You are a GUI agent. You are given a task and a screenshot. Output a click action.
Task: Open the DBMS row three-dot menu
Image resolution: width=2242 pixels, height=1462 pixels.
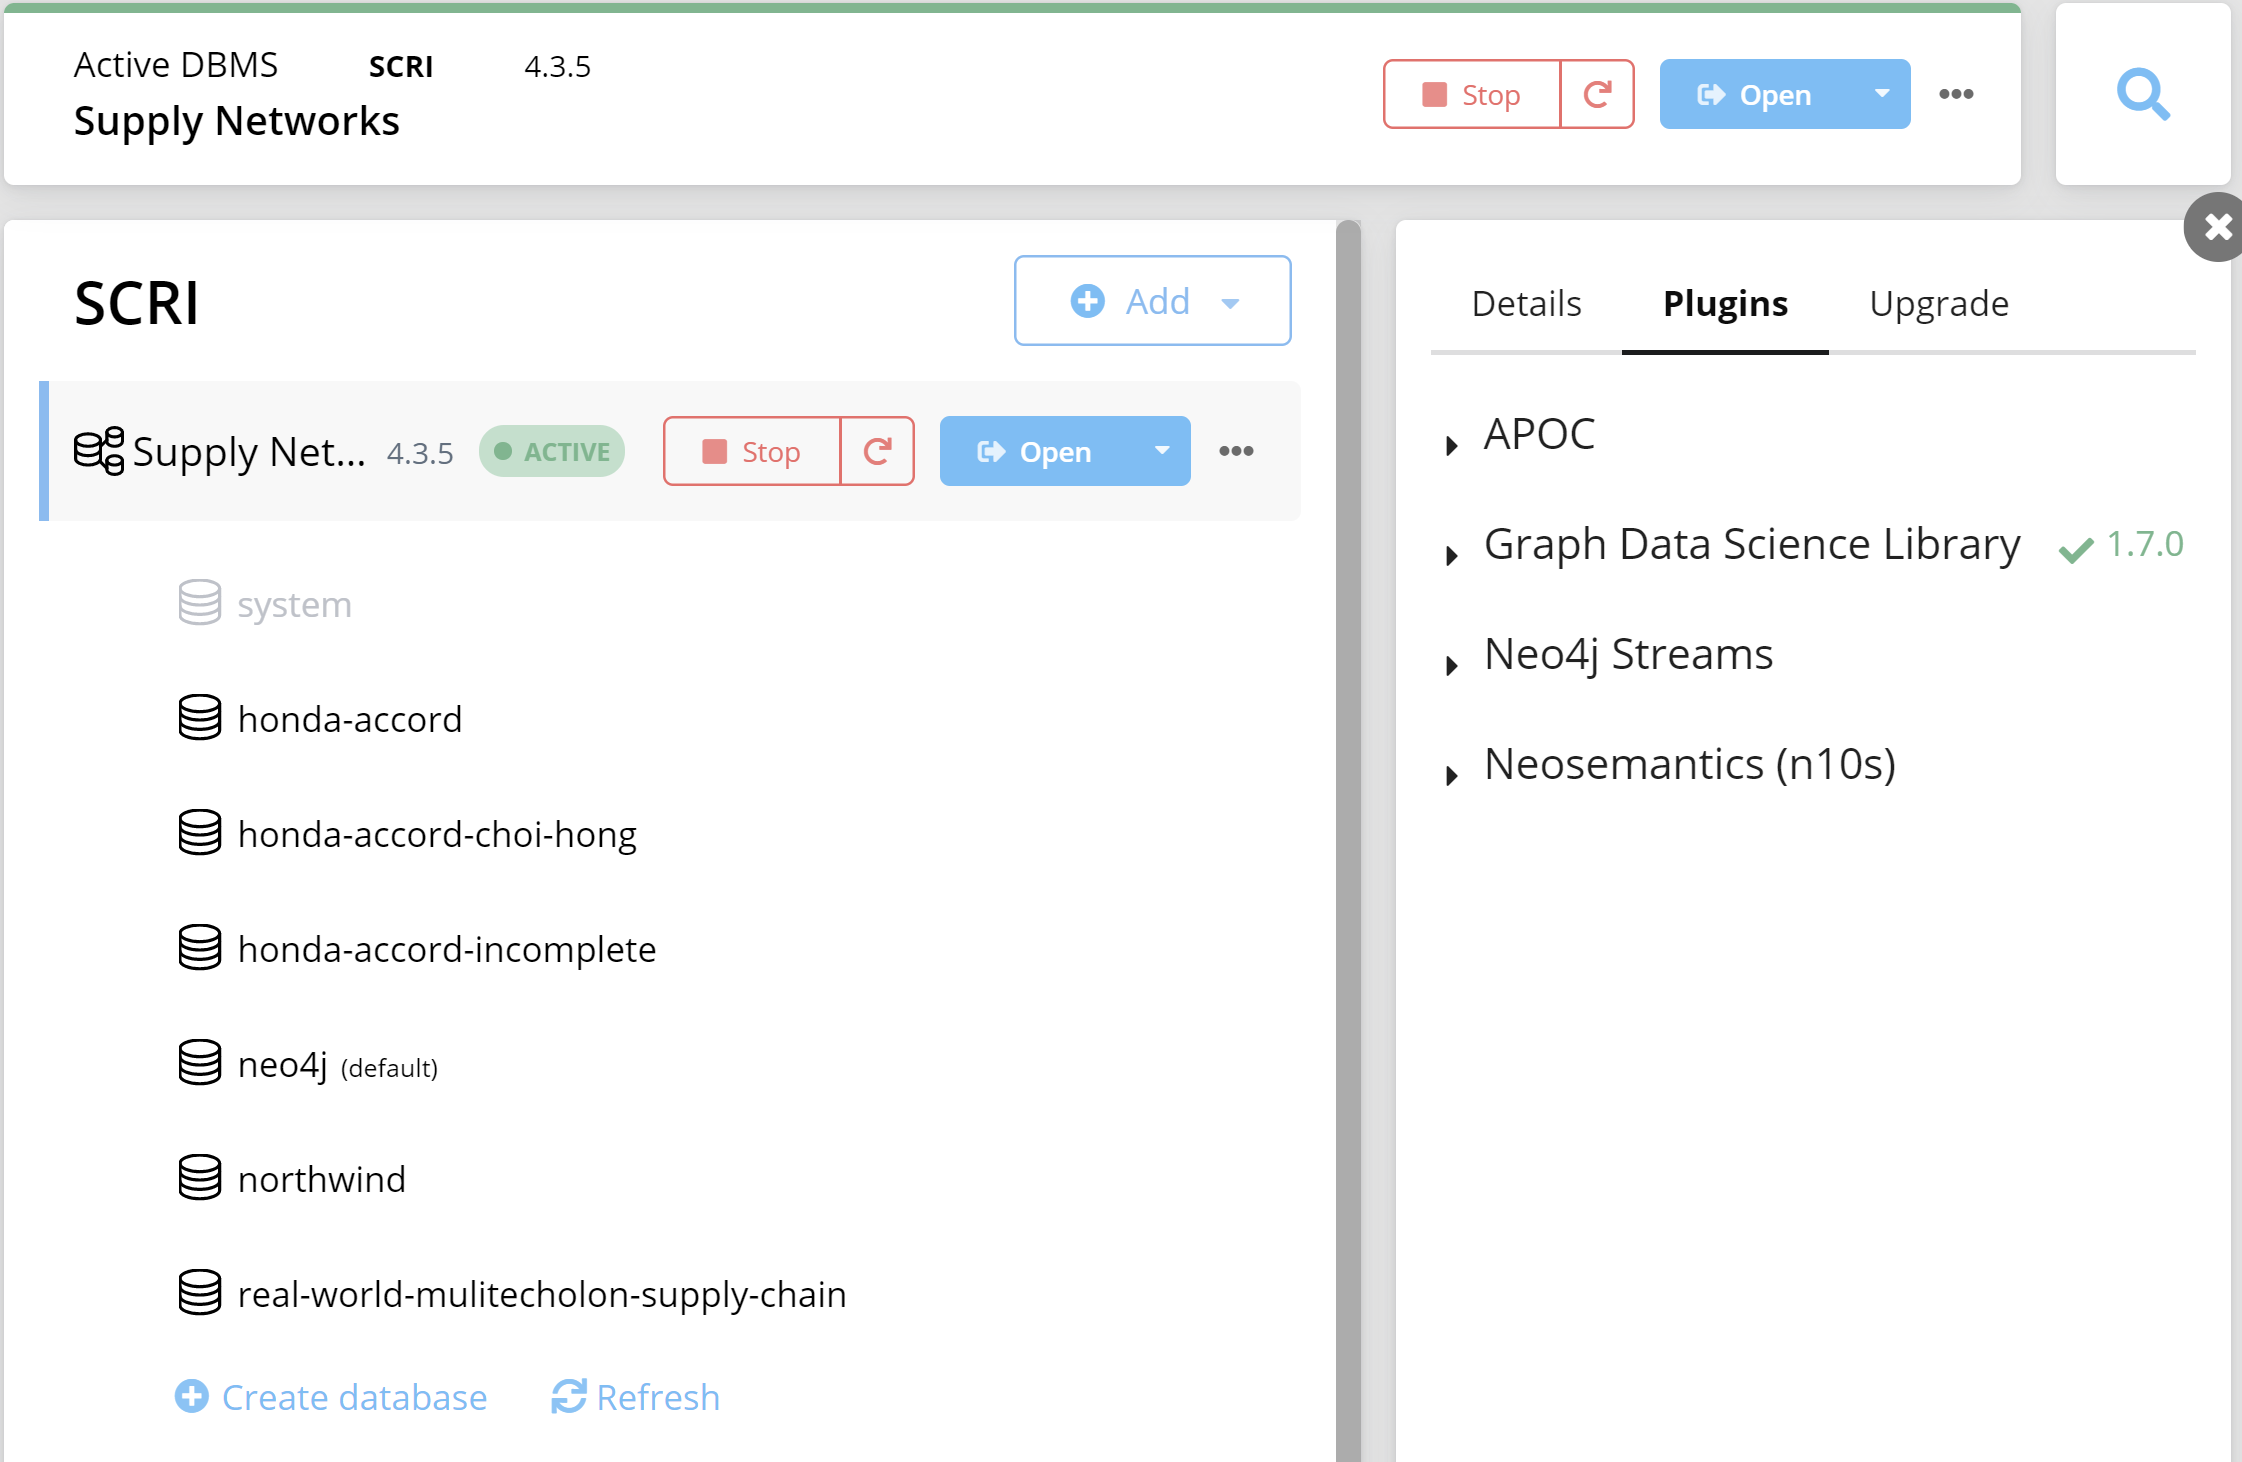(x=1236, y=451)
